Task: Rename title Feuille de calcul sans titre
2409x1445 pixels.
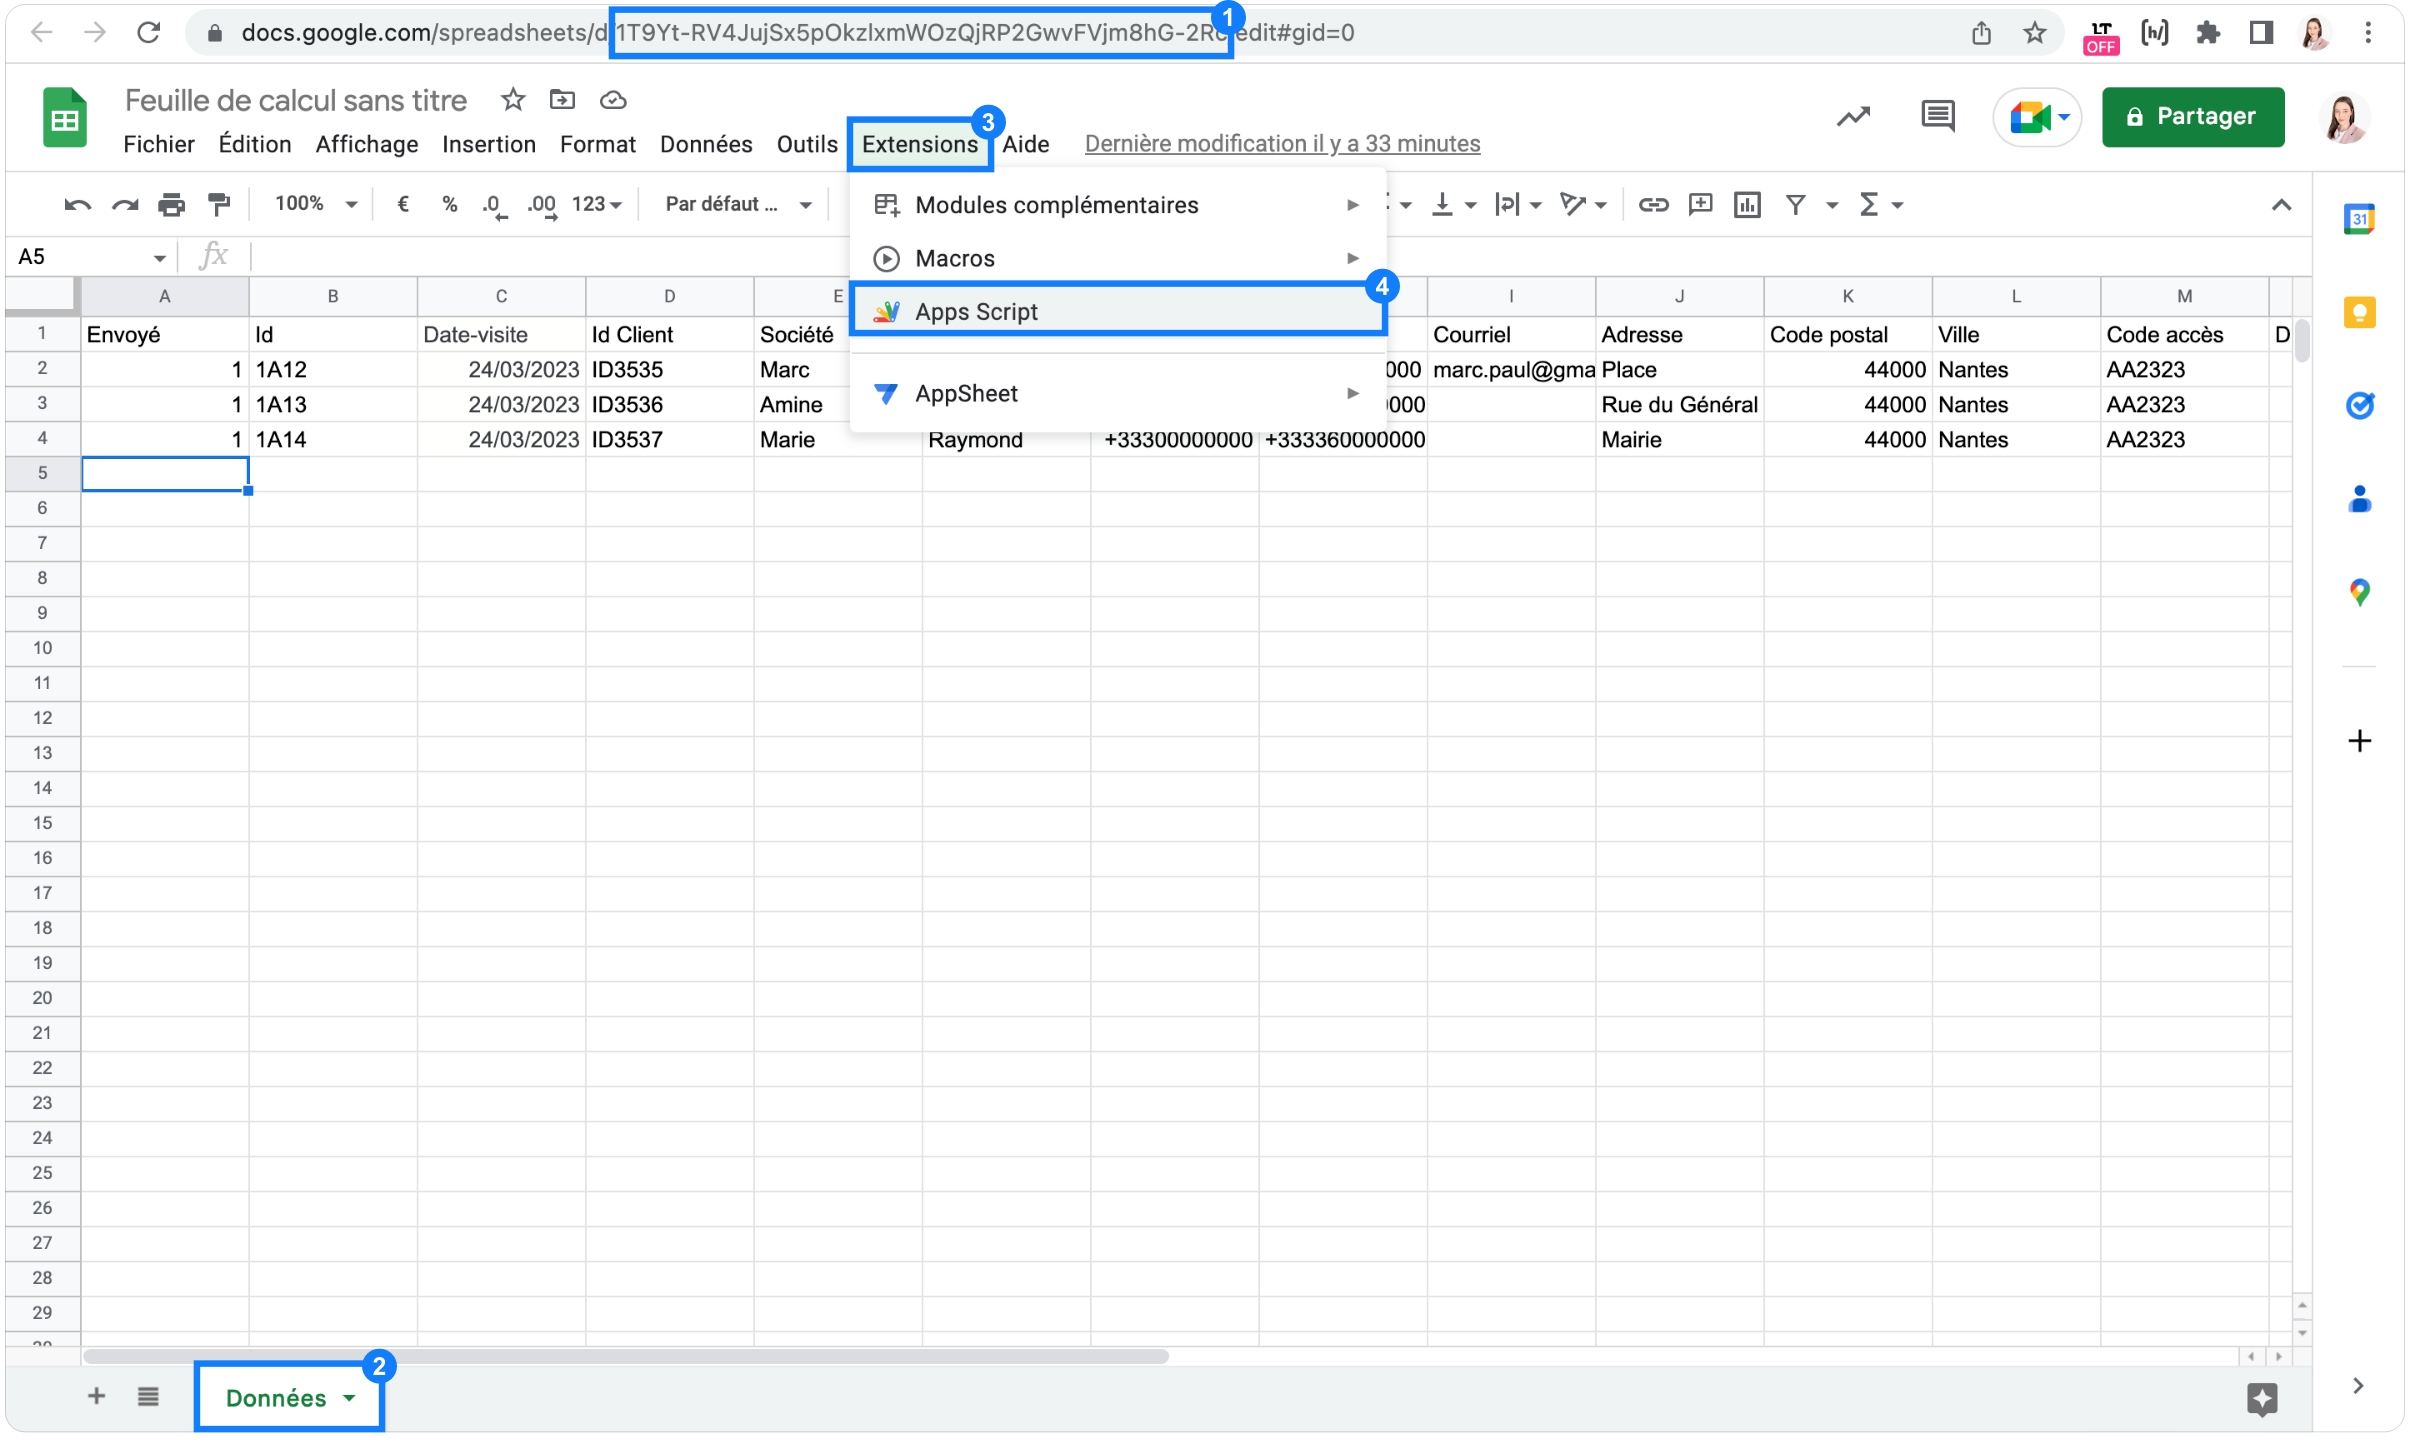Action: tap(296, 100)
